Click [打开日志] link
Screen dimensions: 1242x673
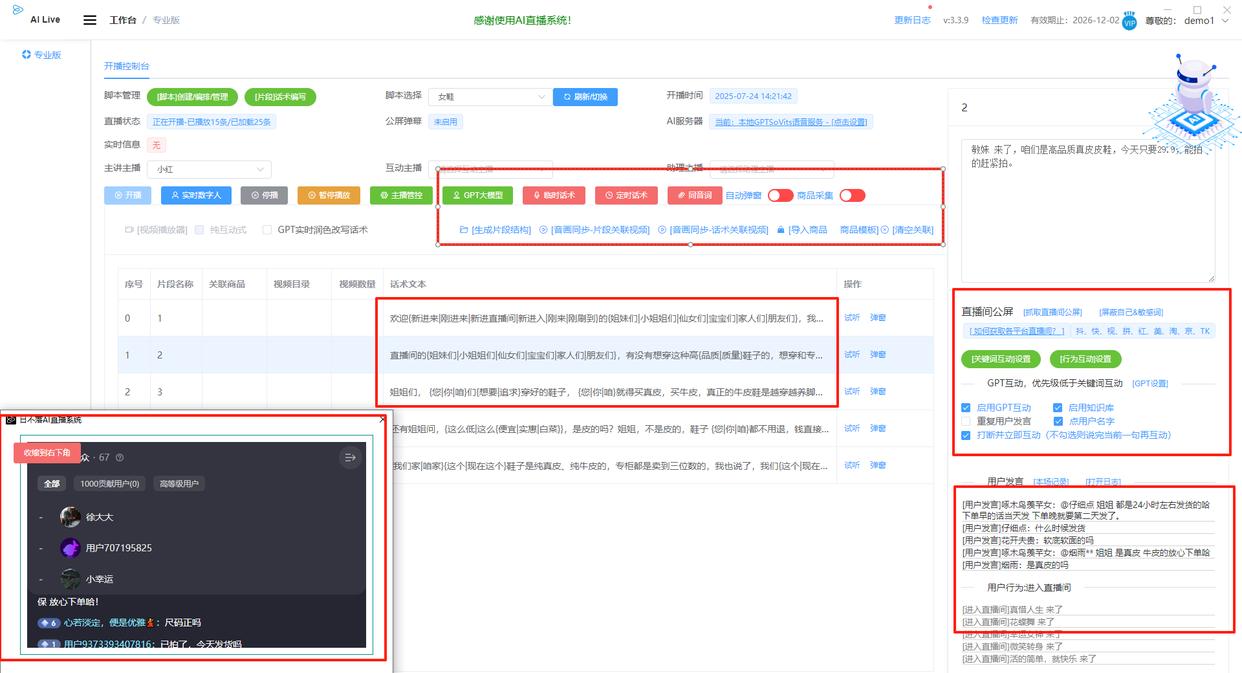[x=1104, y=481]
